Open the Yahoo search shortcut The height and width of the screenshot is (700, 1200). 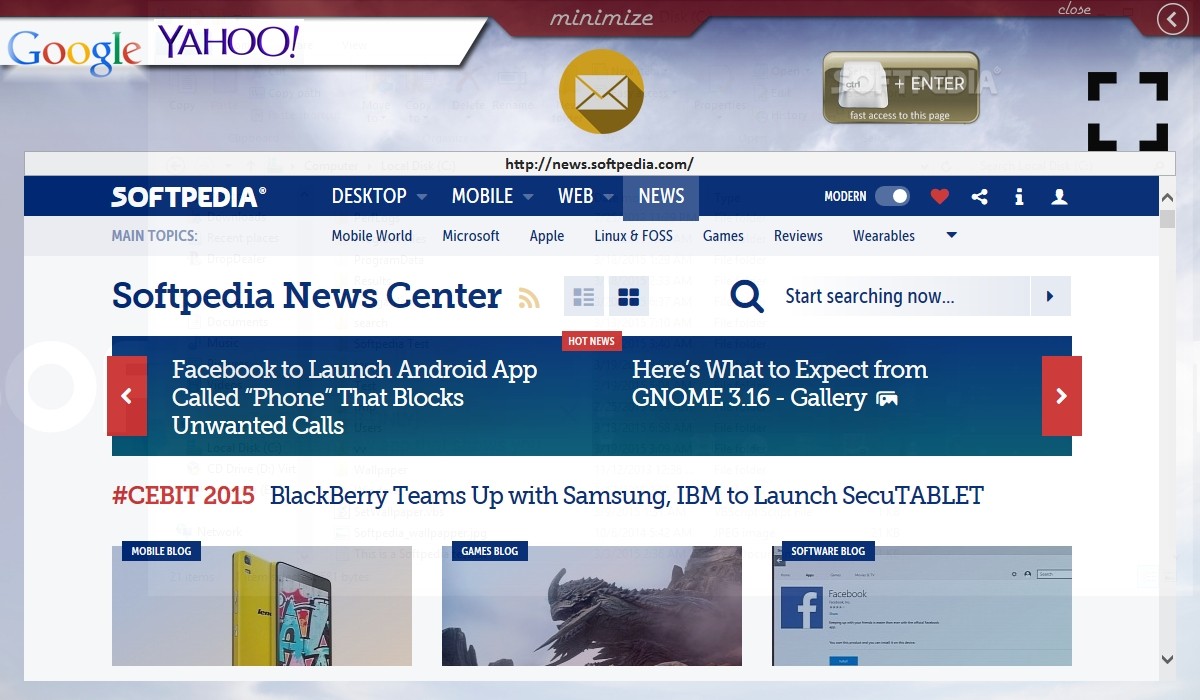tap(229, 42)
